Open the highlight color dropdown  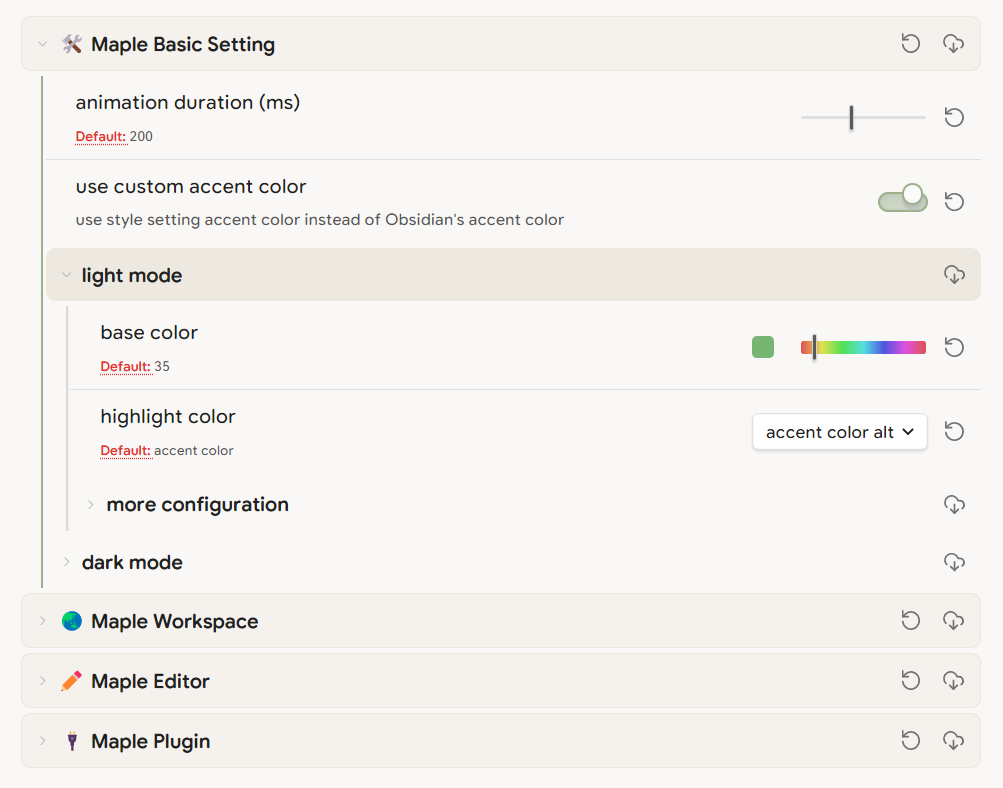(x=839, y=432)
